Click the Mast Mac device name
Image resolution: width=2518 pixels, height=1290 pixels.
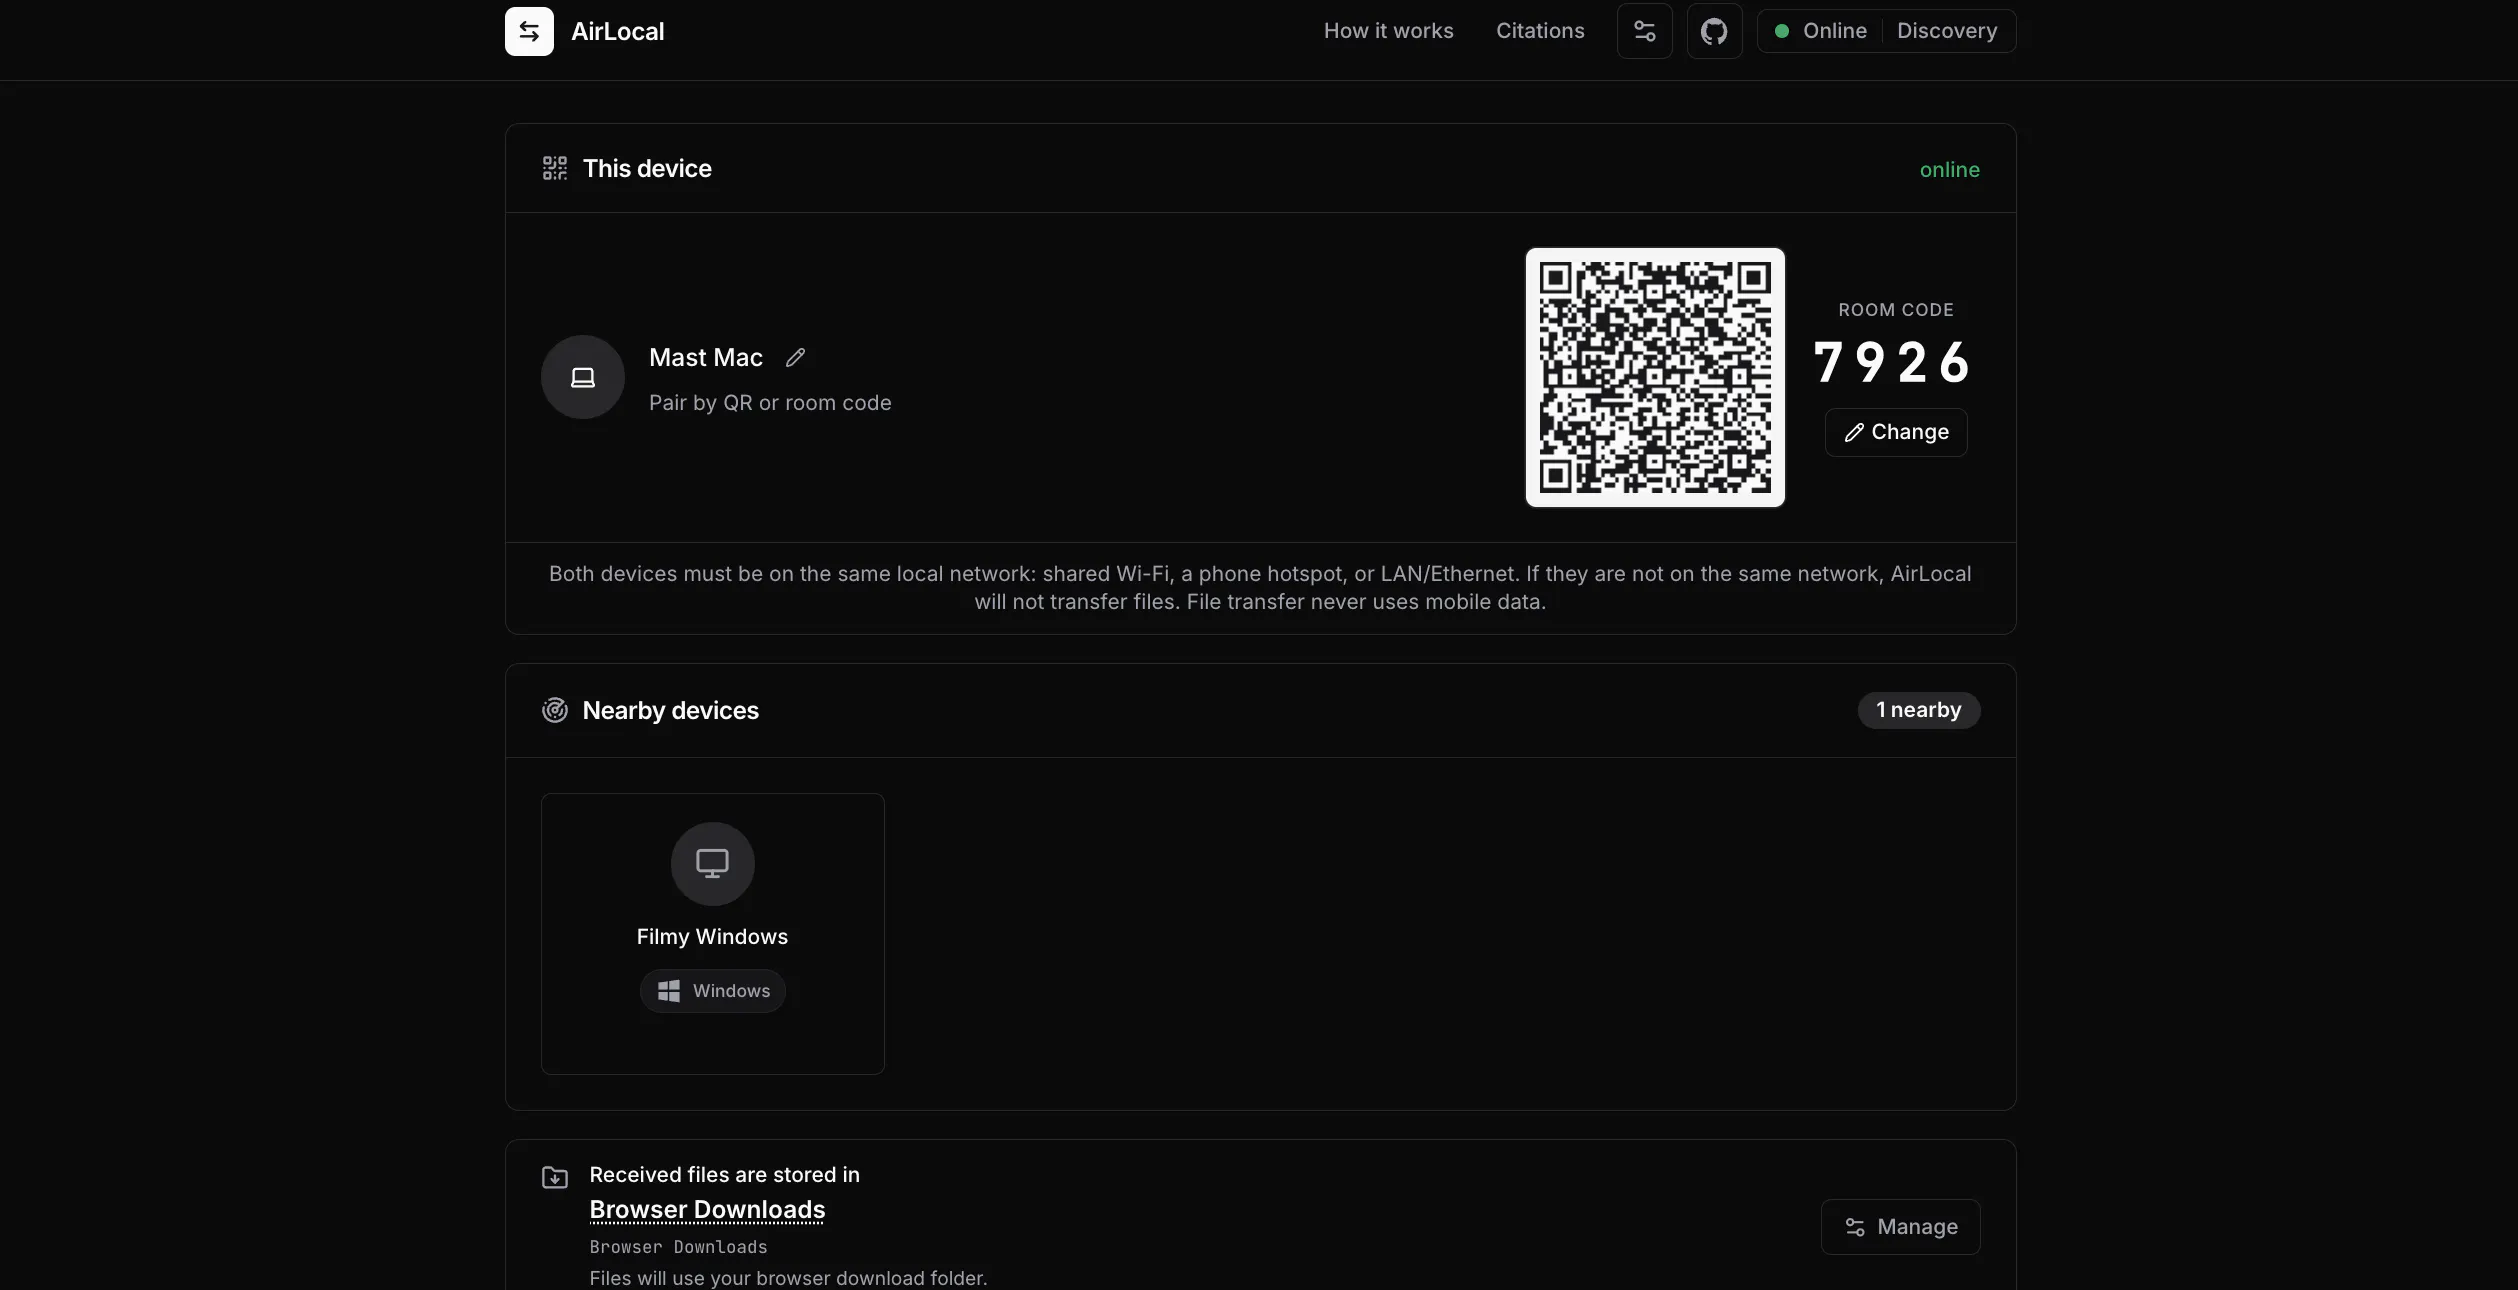pos(706,357)
